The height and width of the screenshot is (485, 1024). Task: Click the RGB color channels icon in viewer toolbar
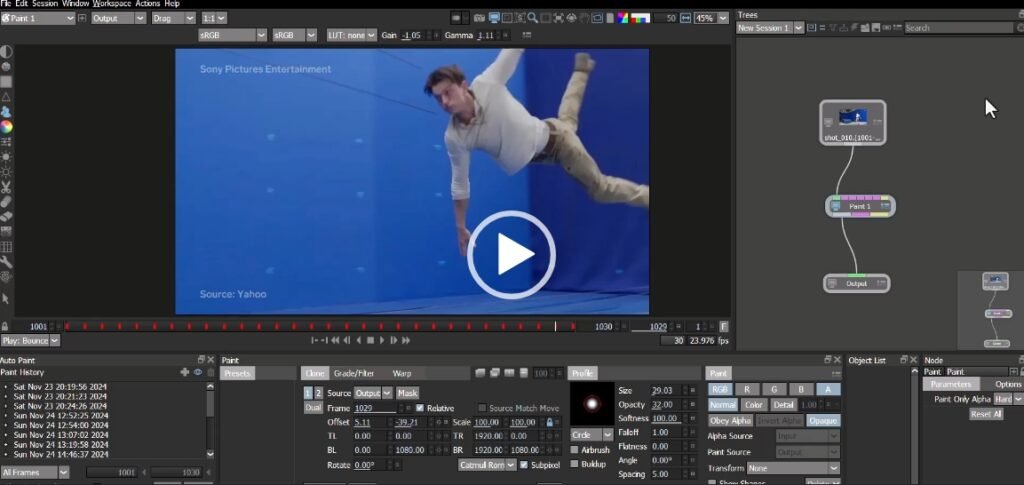[x=622, y=18]
